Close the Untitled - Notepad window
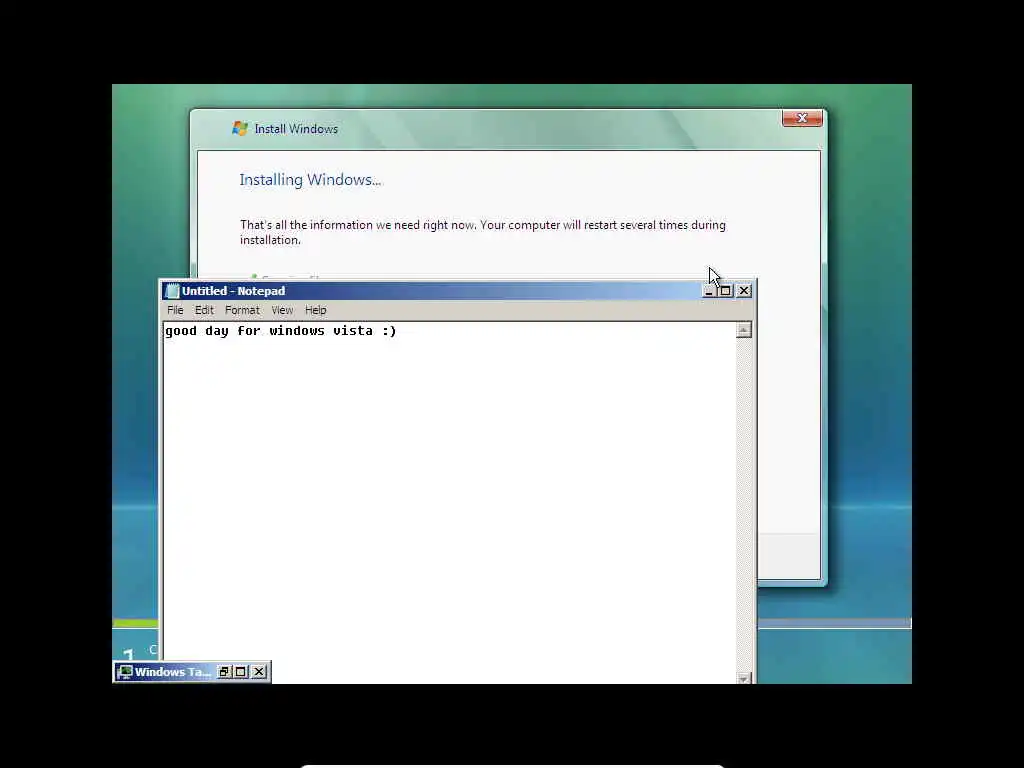1024x768 pixels. point(744,291)
